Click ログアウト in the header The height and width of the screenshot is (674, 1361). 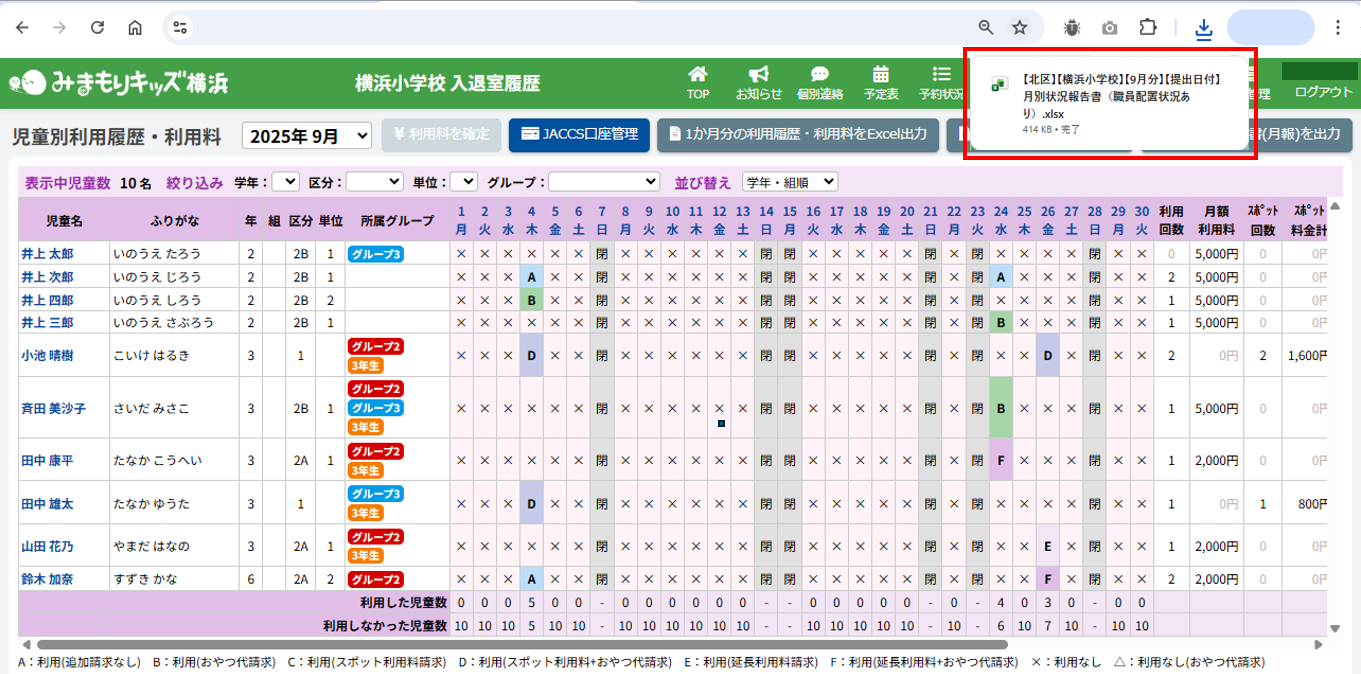(1322, 92)
